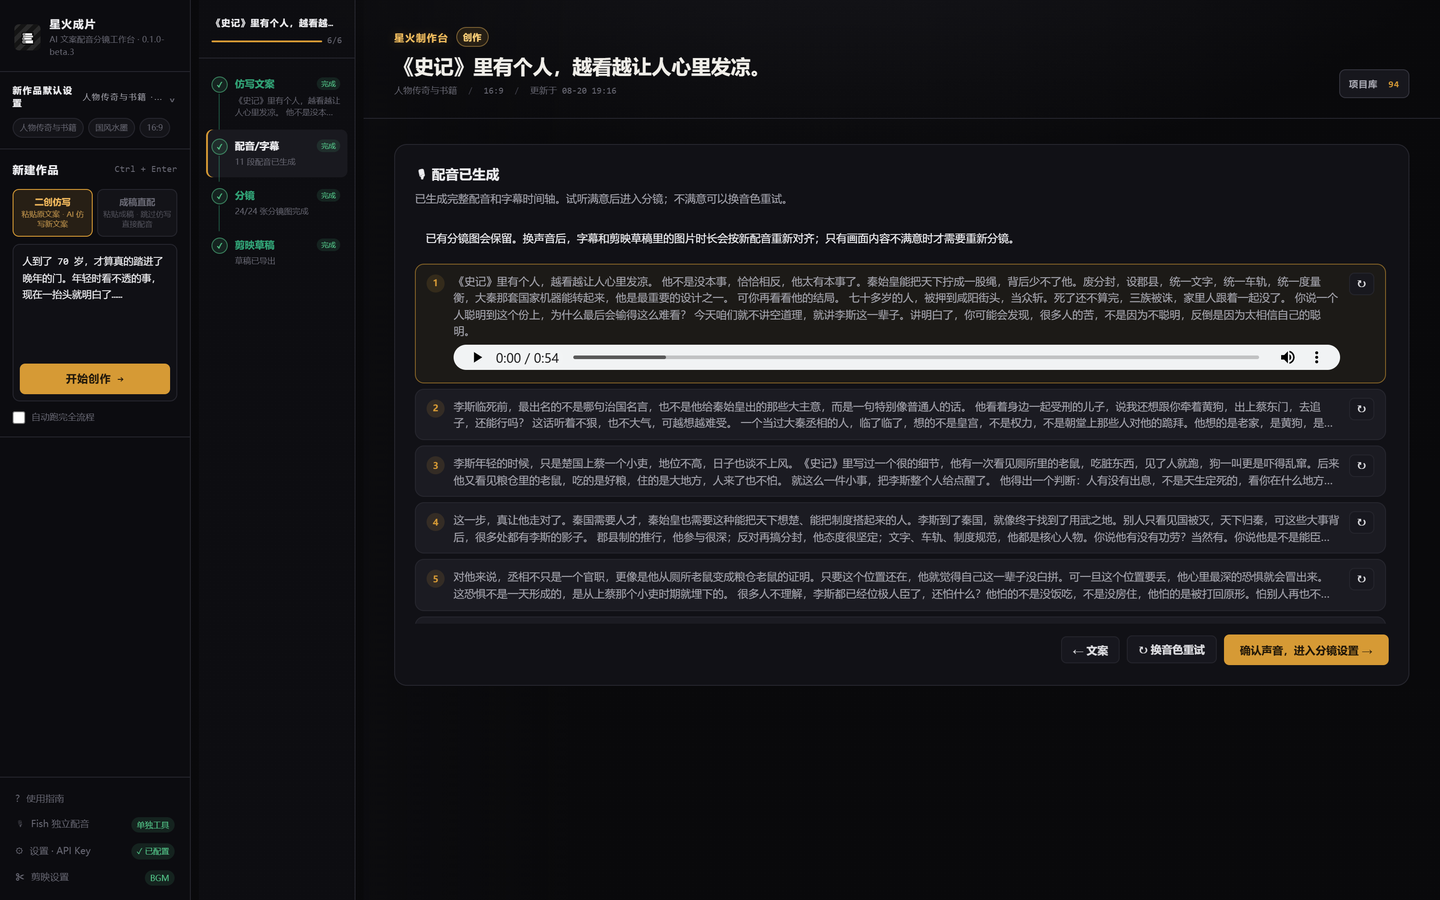Regenerate audio for segment 1
This screenshot has width=1440, height=900.
(1361, 284)
